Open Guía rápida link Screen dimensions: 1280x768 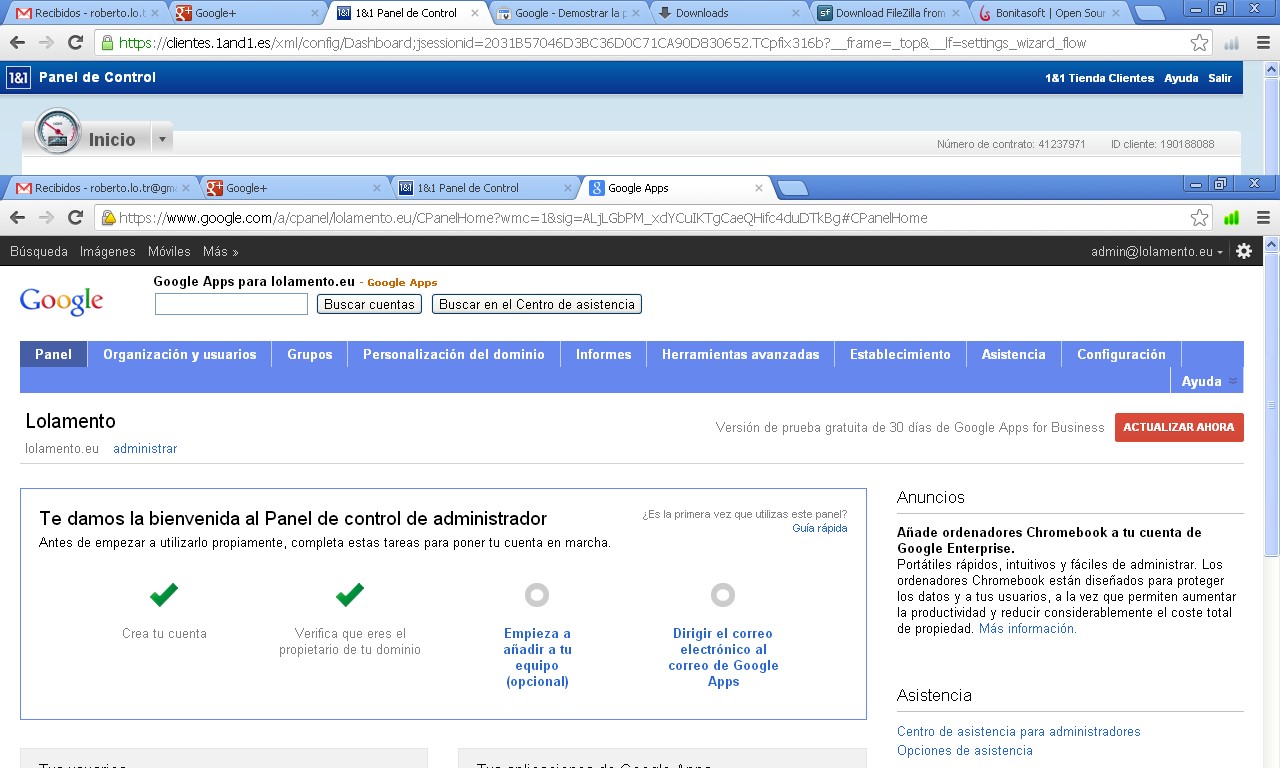(820, 528)
